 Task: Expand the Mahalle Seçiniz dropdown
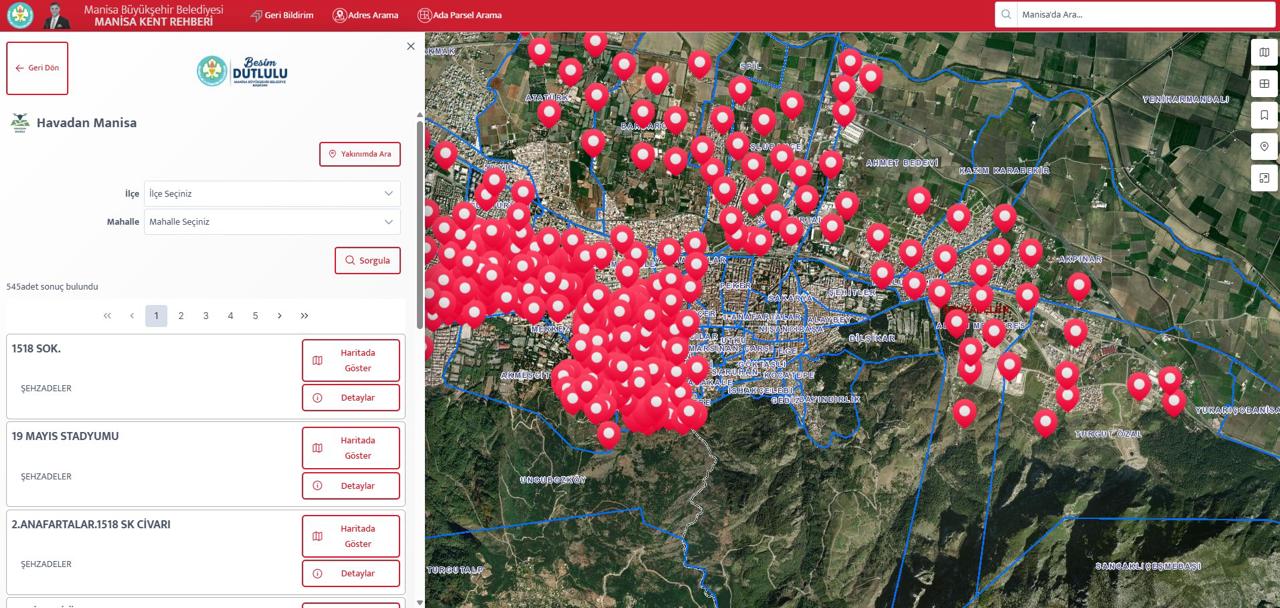point(272,222)
